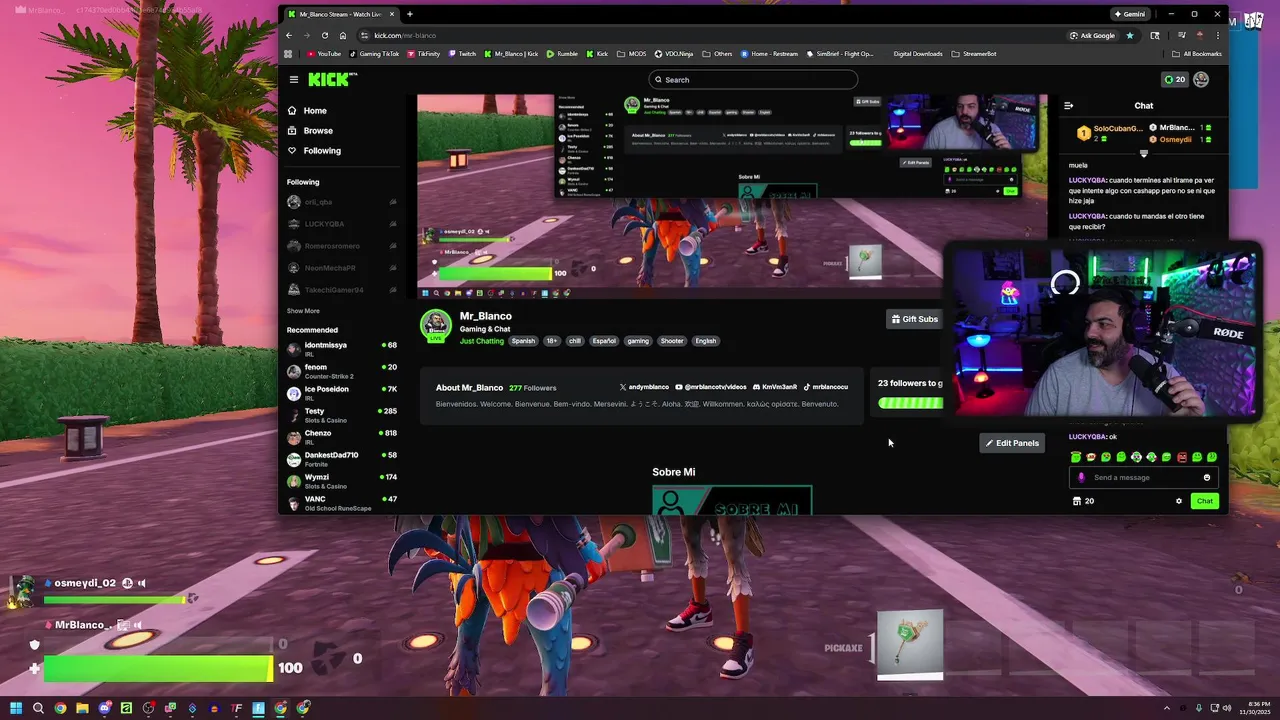Open the Kick hamburger sidebar menu
Viewport: 1280px width, 720px height.
pos(294,79)
